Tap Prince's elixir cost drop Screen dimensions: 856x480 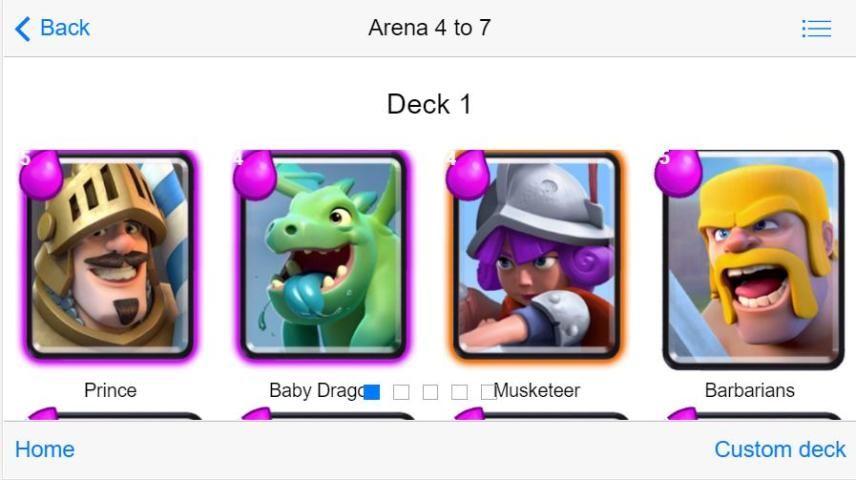[x=41, y=175]
